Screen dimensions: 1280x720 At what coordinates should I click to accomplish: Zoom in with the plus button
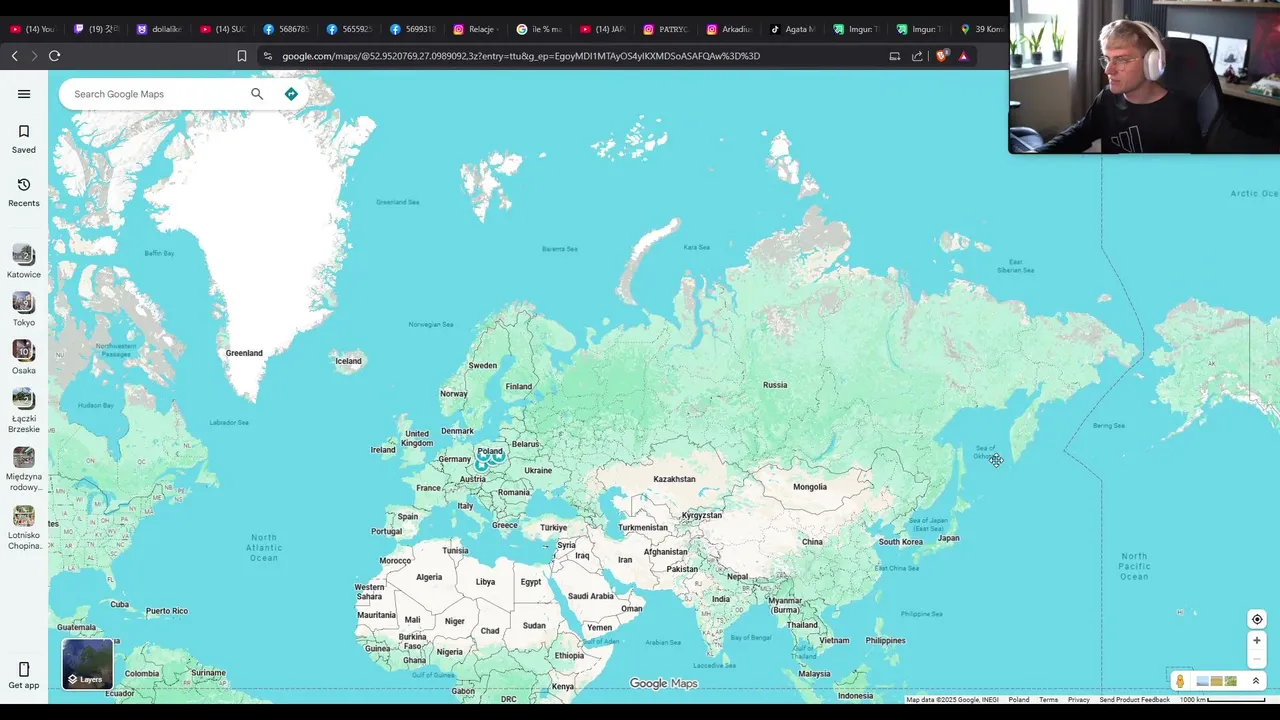pos(1257,641)
